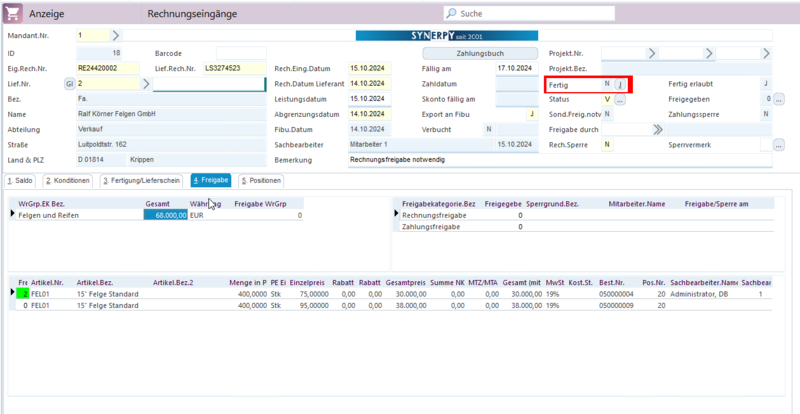Open the 2. Konditionen tab

69,181
